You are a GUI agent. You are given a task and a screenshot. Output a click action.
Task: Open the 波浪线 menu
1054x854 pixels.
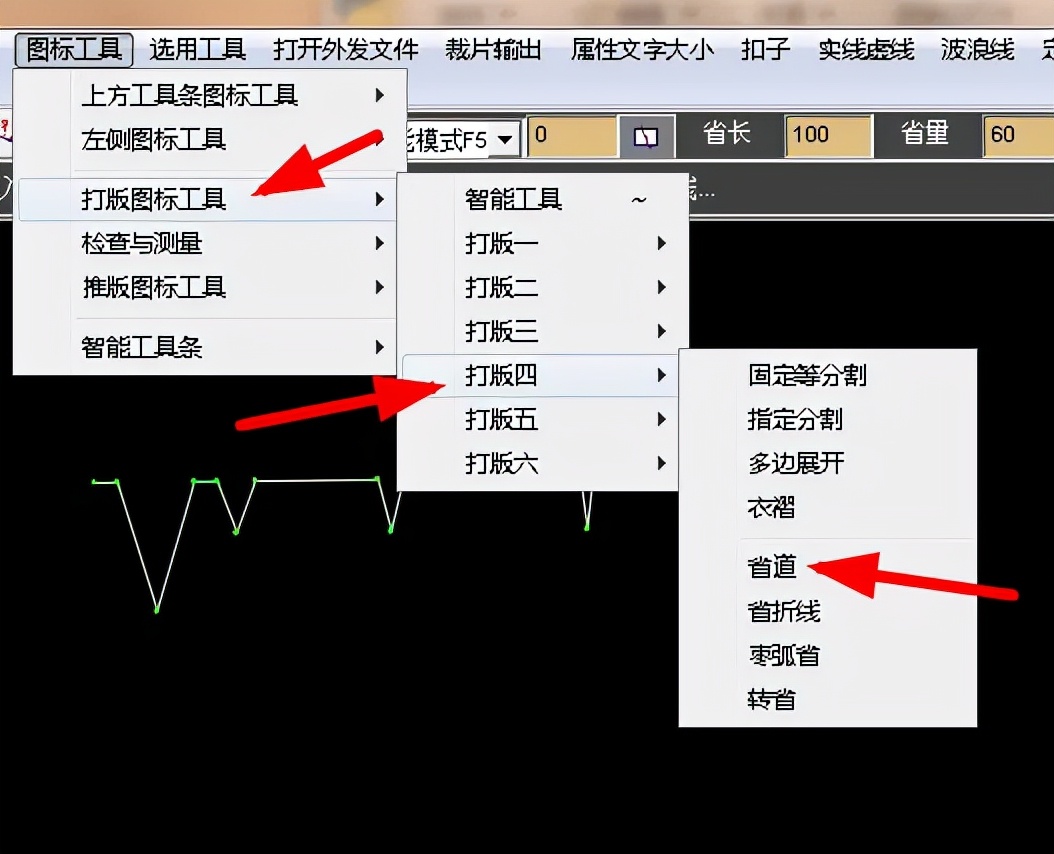coord(976,47)
